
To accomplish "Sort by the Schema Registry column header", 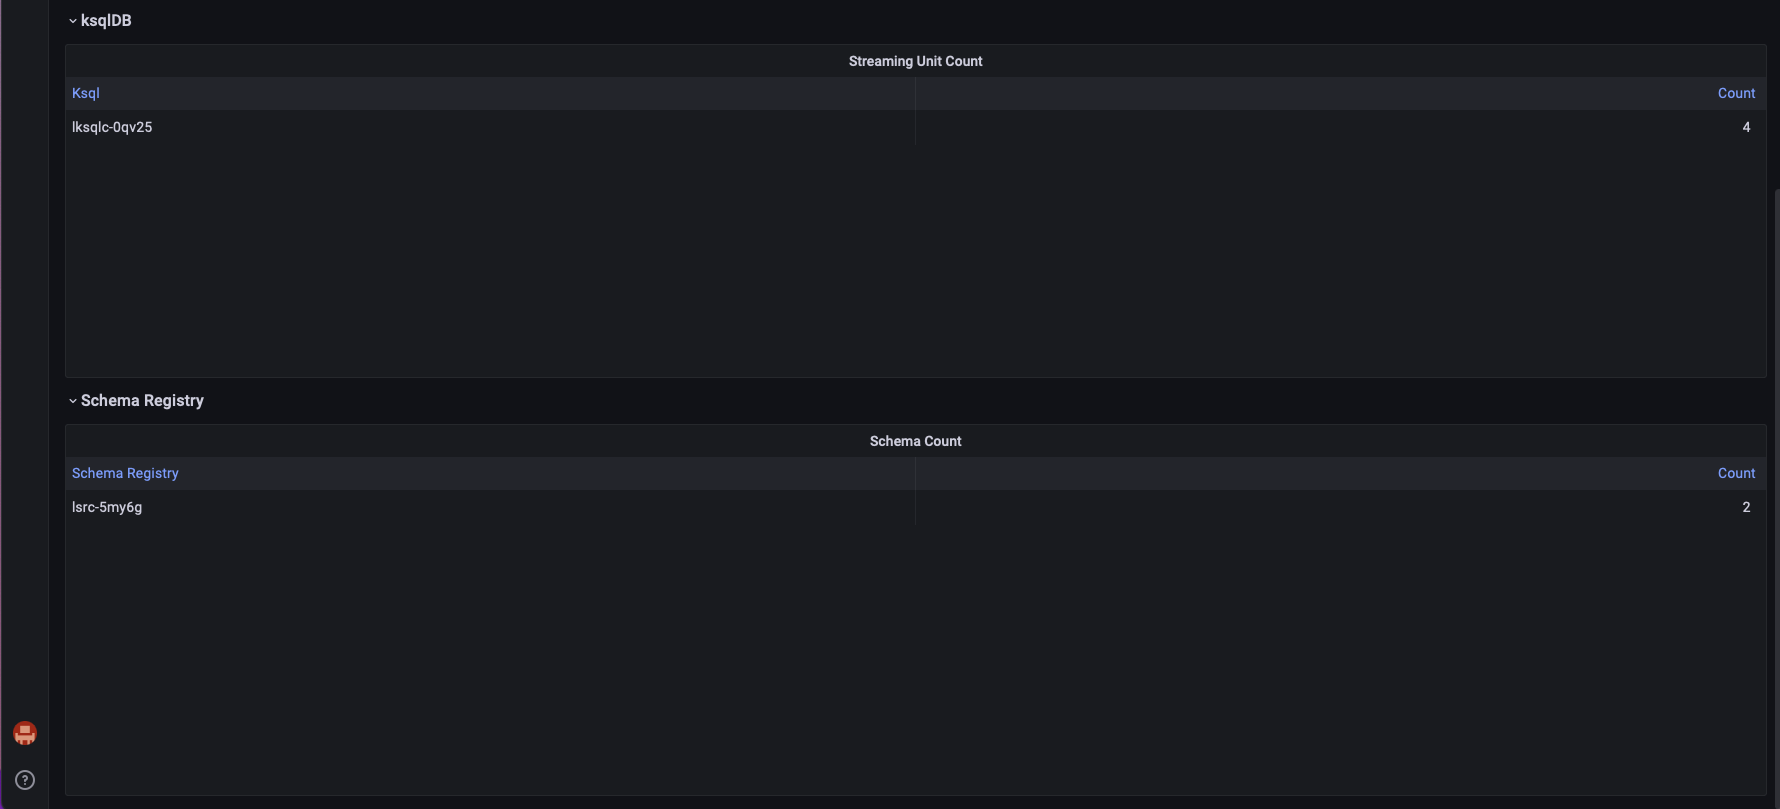I will (x=125, y=472).
